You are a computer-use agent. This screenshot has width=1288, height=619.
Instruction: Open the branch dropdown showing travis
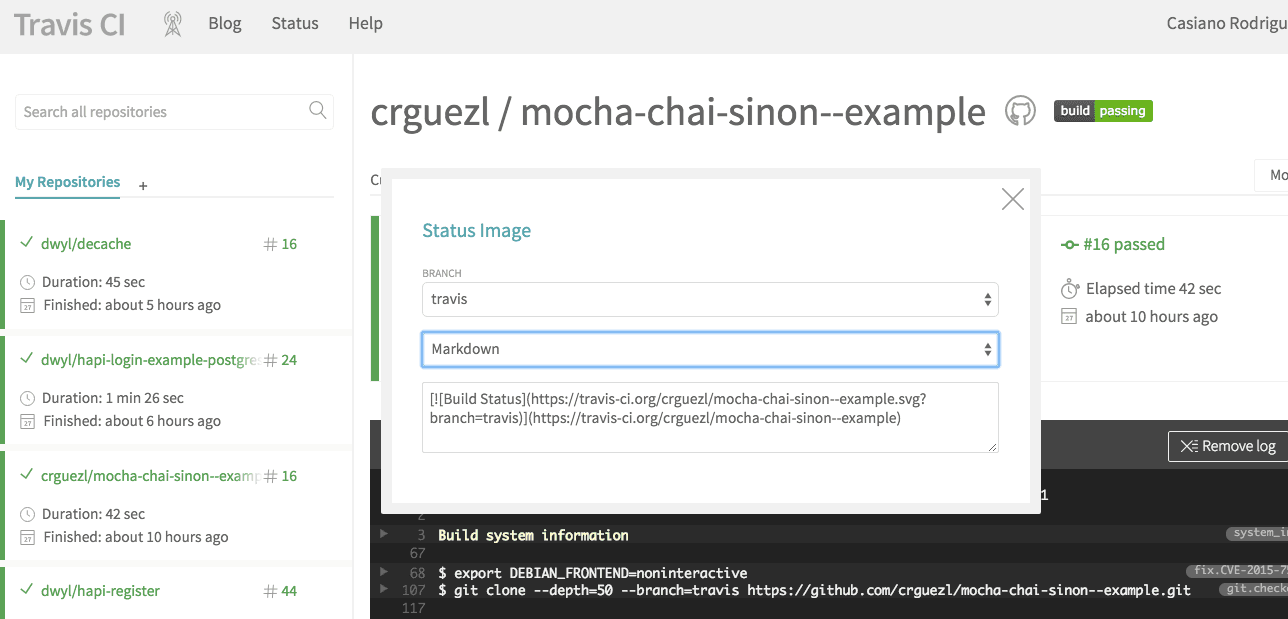tap(710, 299)
